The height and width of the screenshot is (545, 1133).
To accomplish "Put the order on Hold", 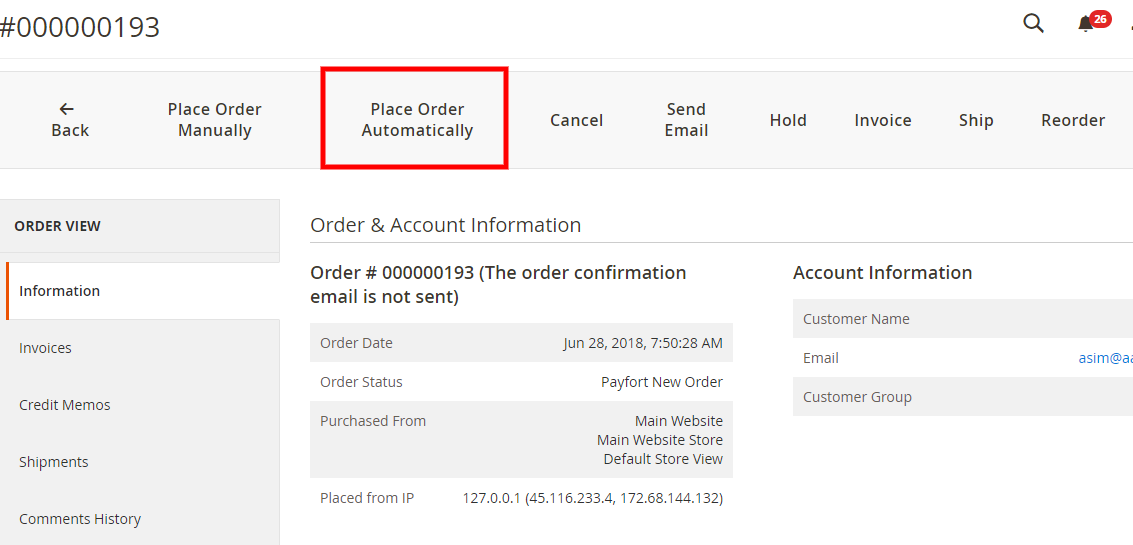I will coord(788,120).
